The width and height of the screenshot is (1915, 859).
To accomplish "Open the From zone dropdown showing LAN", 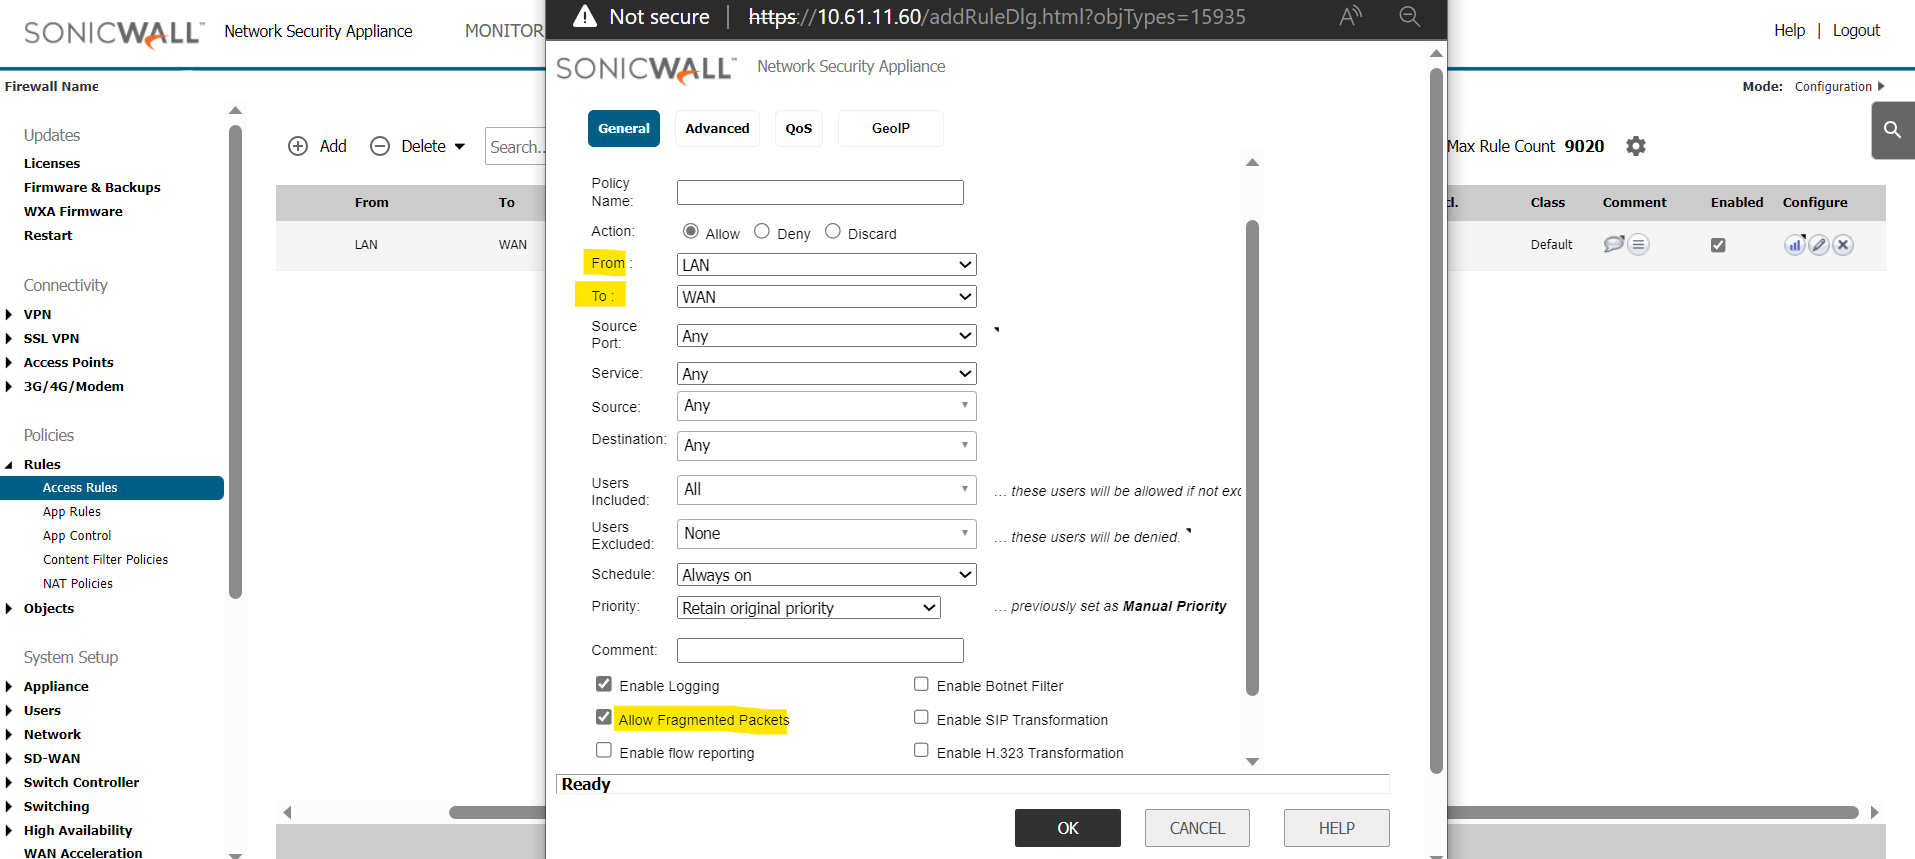I will 826,265.
